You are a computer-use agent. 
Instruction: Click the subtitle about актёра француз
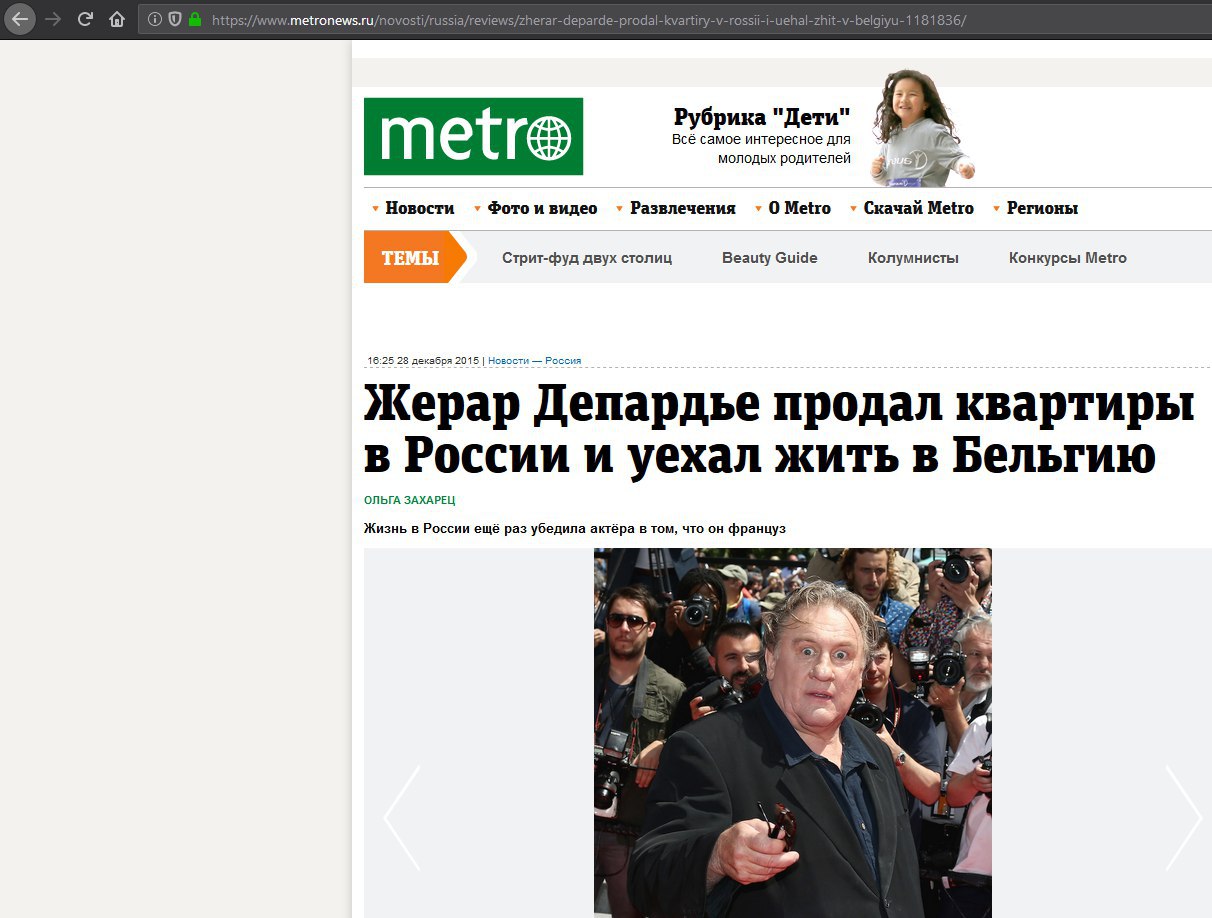click(x=575, y=528)
